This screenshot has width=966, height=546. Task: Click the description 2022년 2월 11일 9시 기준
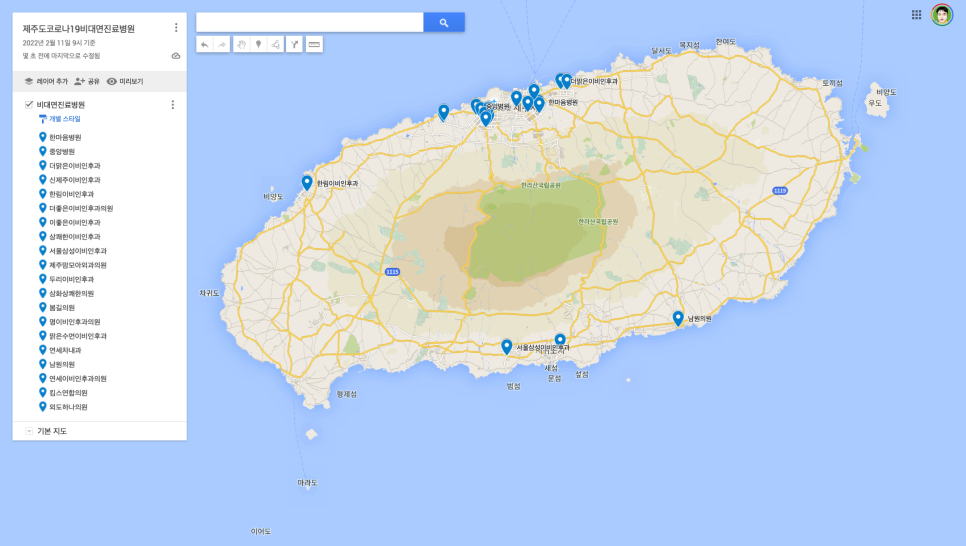(59, 43)
